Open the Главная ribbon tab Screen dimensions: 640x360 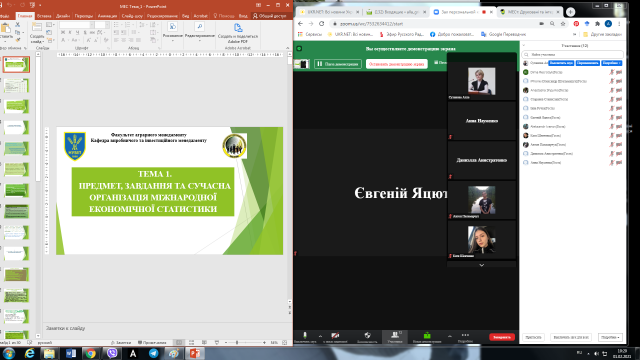point(25,16)
